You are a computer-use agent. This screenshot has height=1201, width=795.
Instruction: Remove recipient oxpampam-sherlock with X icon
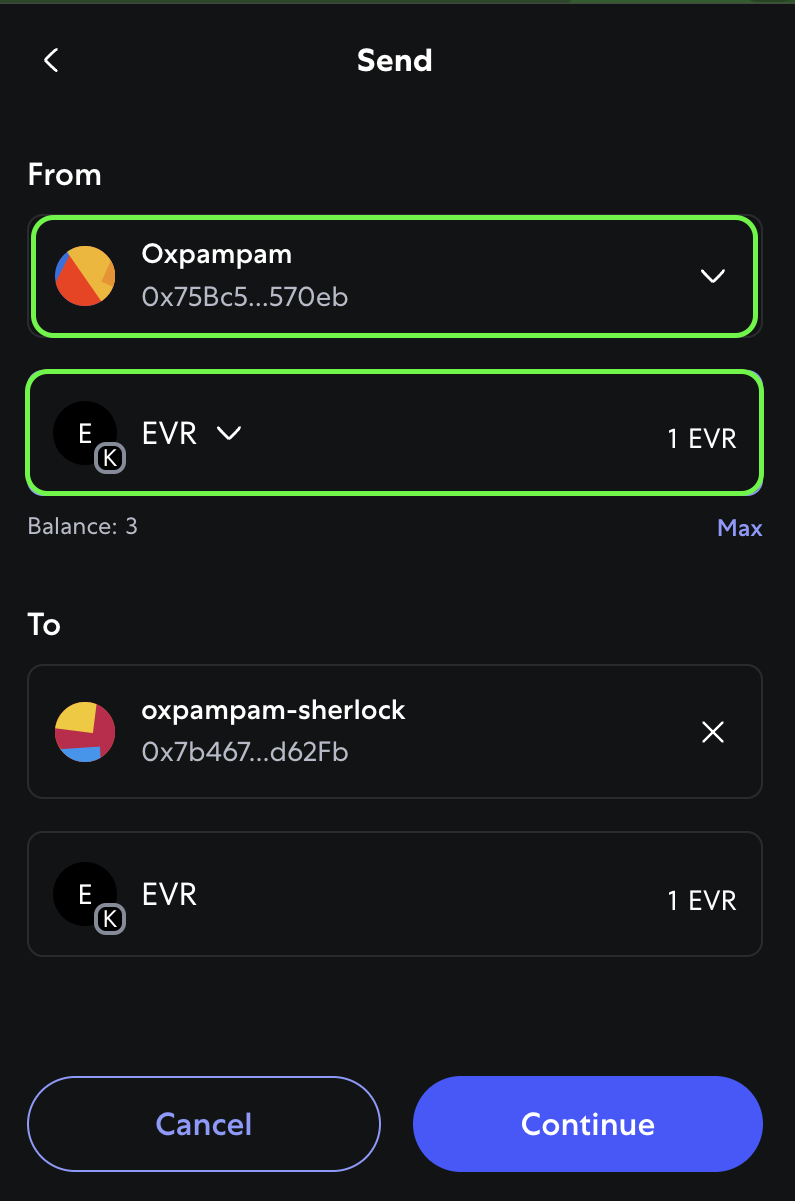click(713, 732)
